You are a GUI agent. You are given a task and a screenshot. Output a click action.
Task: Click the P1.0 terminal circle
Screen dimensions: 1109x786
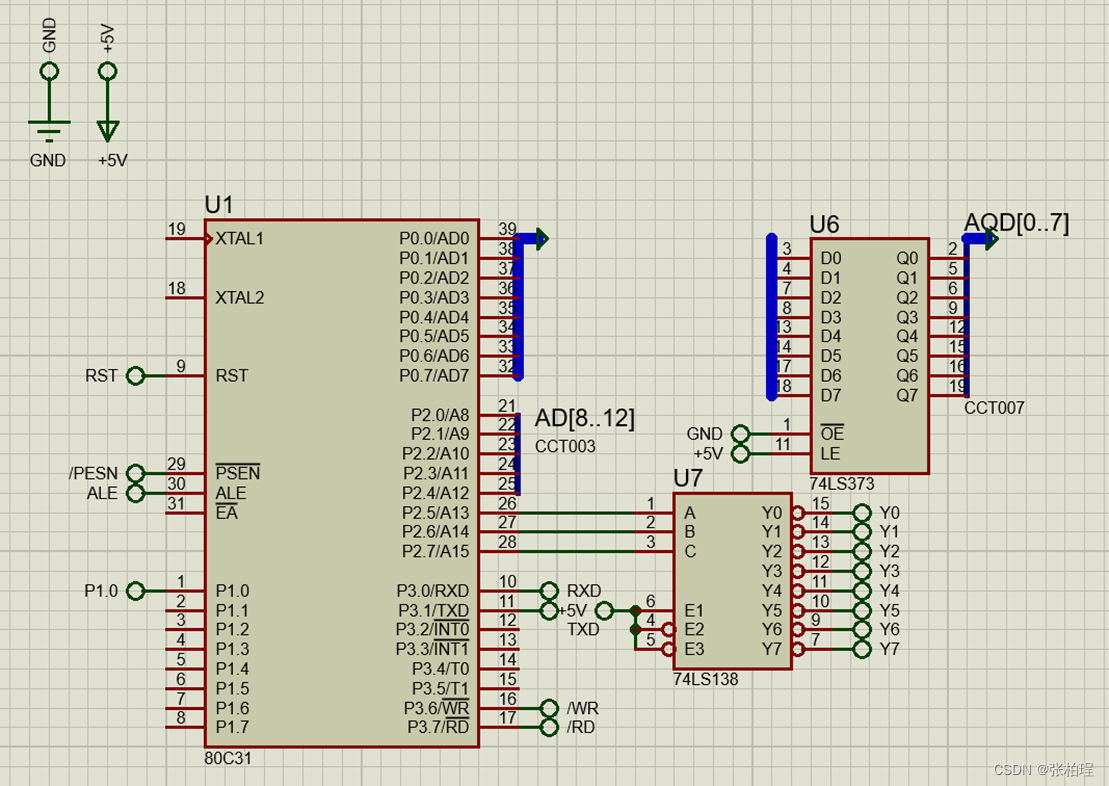(x=135, y=591)
